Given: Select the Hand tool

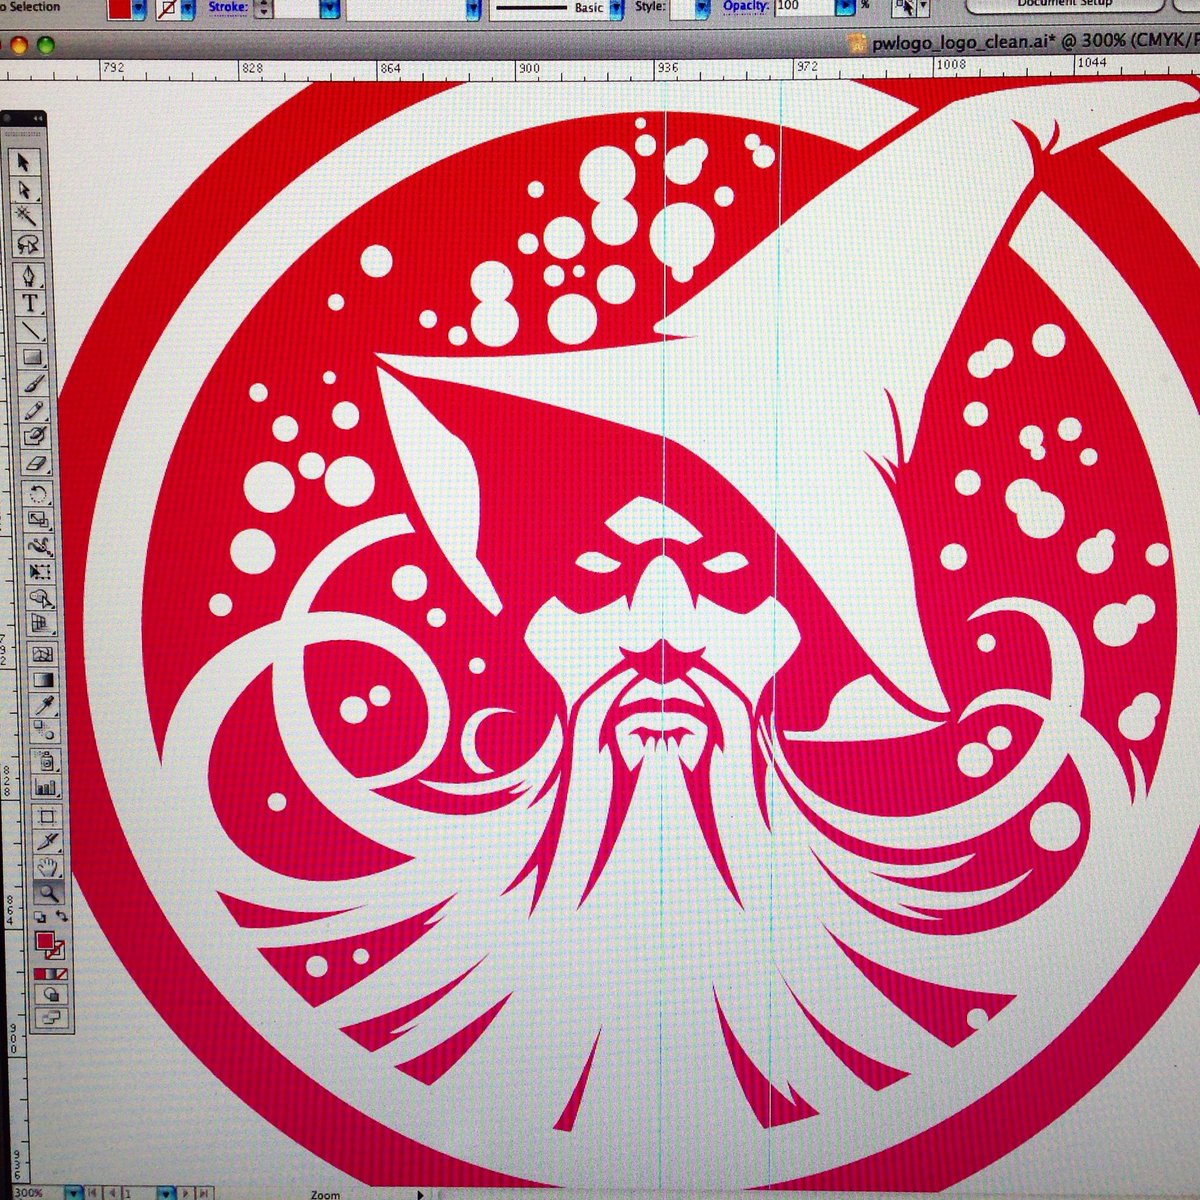Looking at the screenshot, I should coord(48,867).
